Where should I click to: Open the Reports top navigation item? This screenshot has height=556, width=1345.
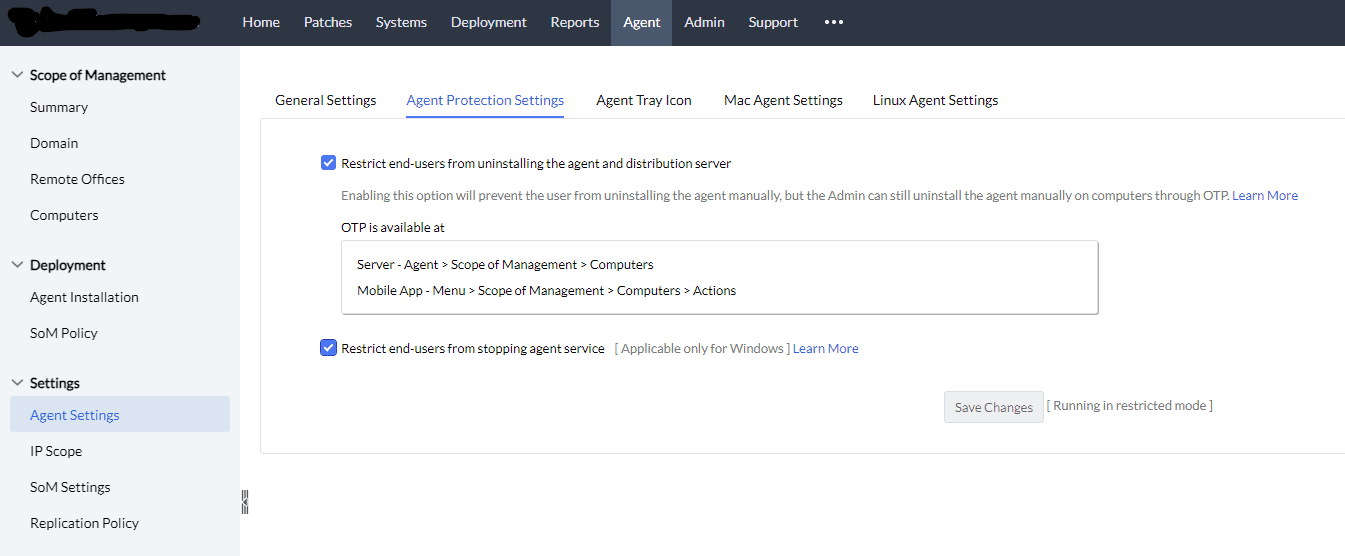click(575, 22)
